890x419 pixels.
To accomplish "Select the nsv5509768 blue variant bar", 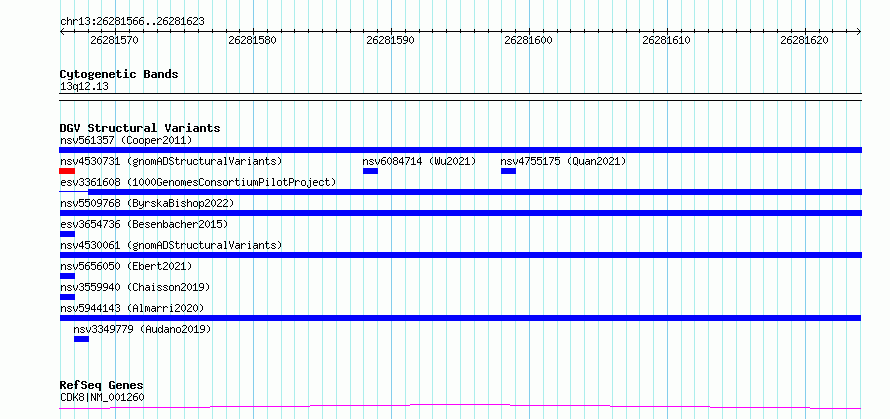I will pos(461,213).
